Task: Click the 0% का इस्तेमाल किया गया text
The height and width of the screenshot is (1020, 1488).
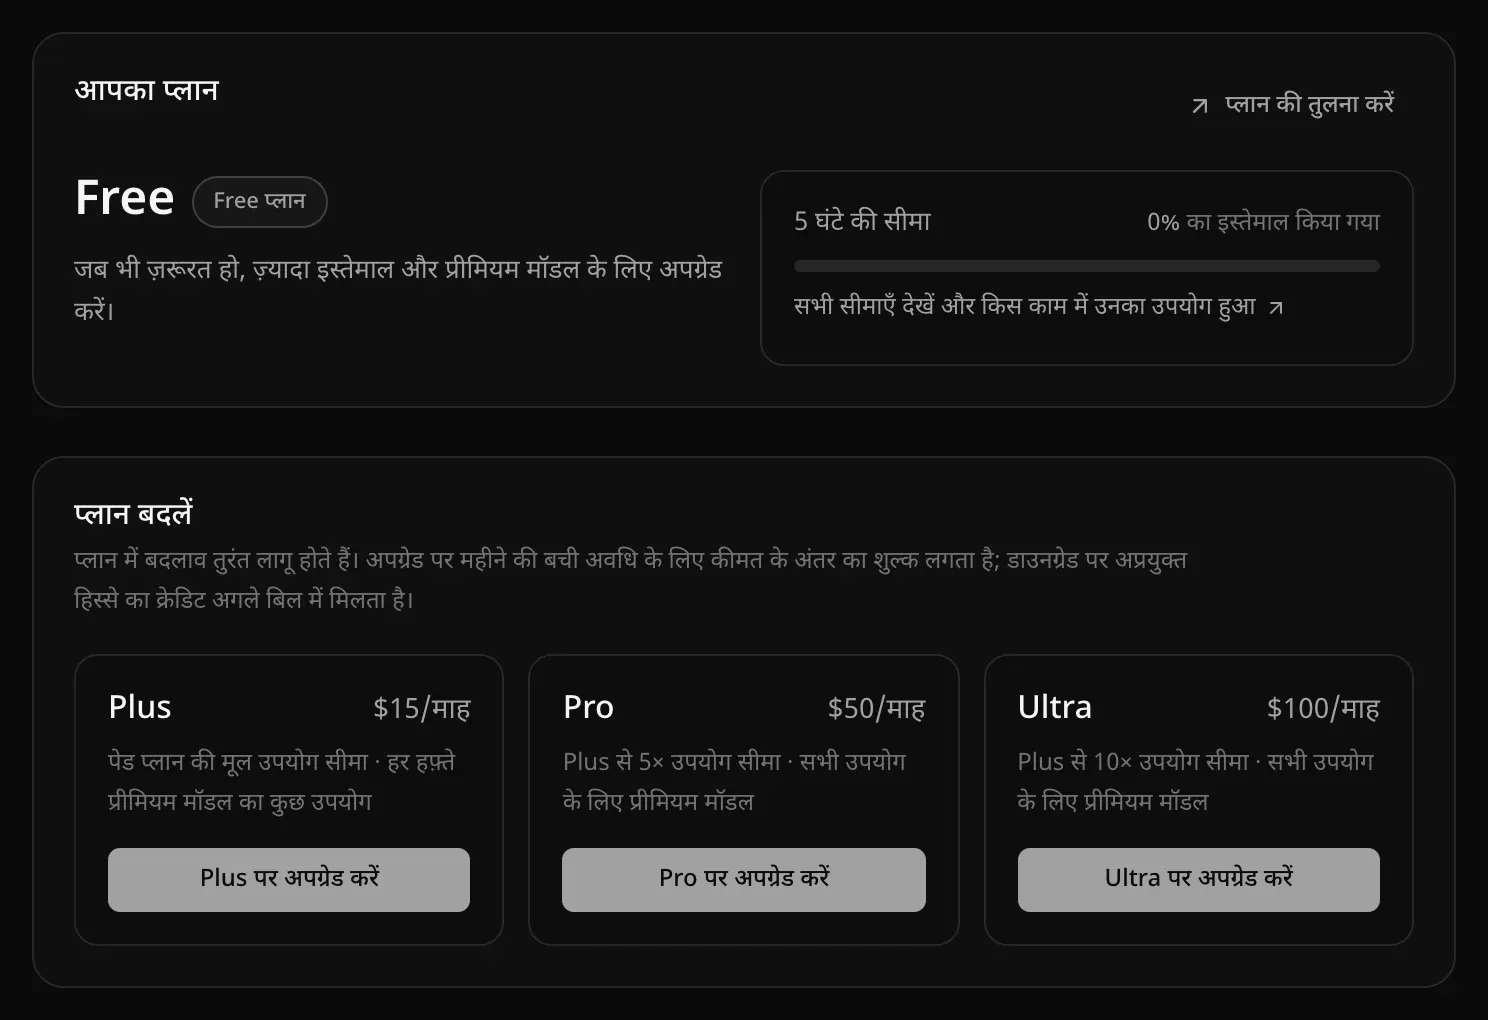Action: tap(1263, 222)
